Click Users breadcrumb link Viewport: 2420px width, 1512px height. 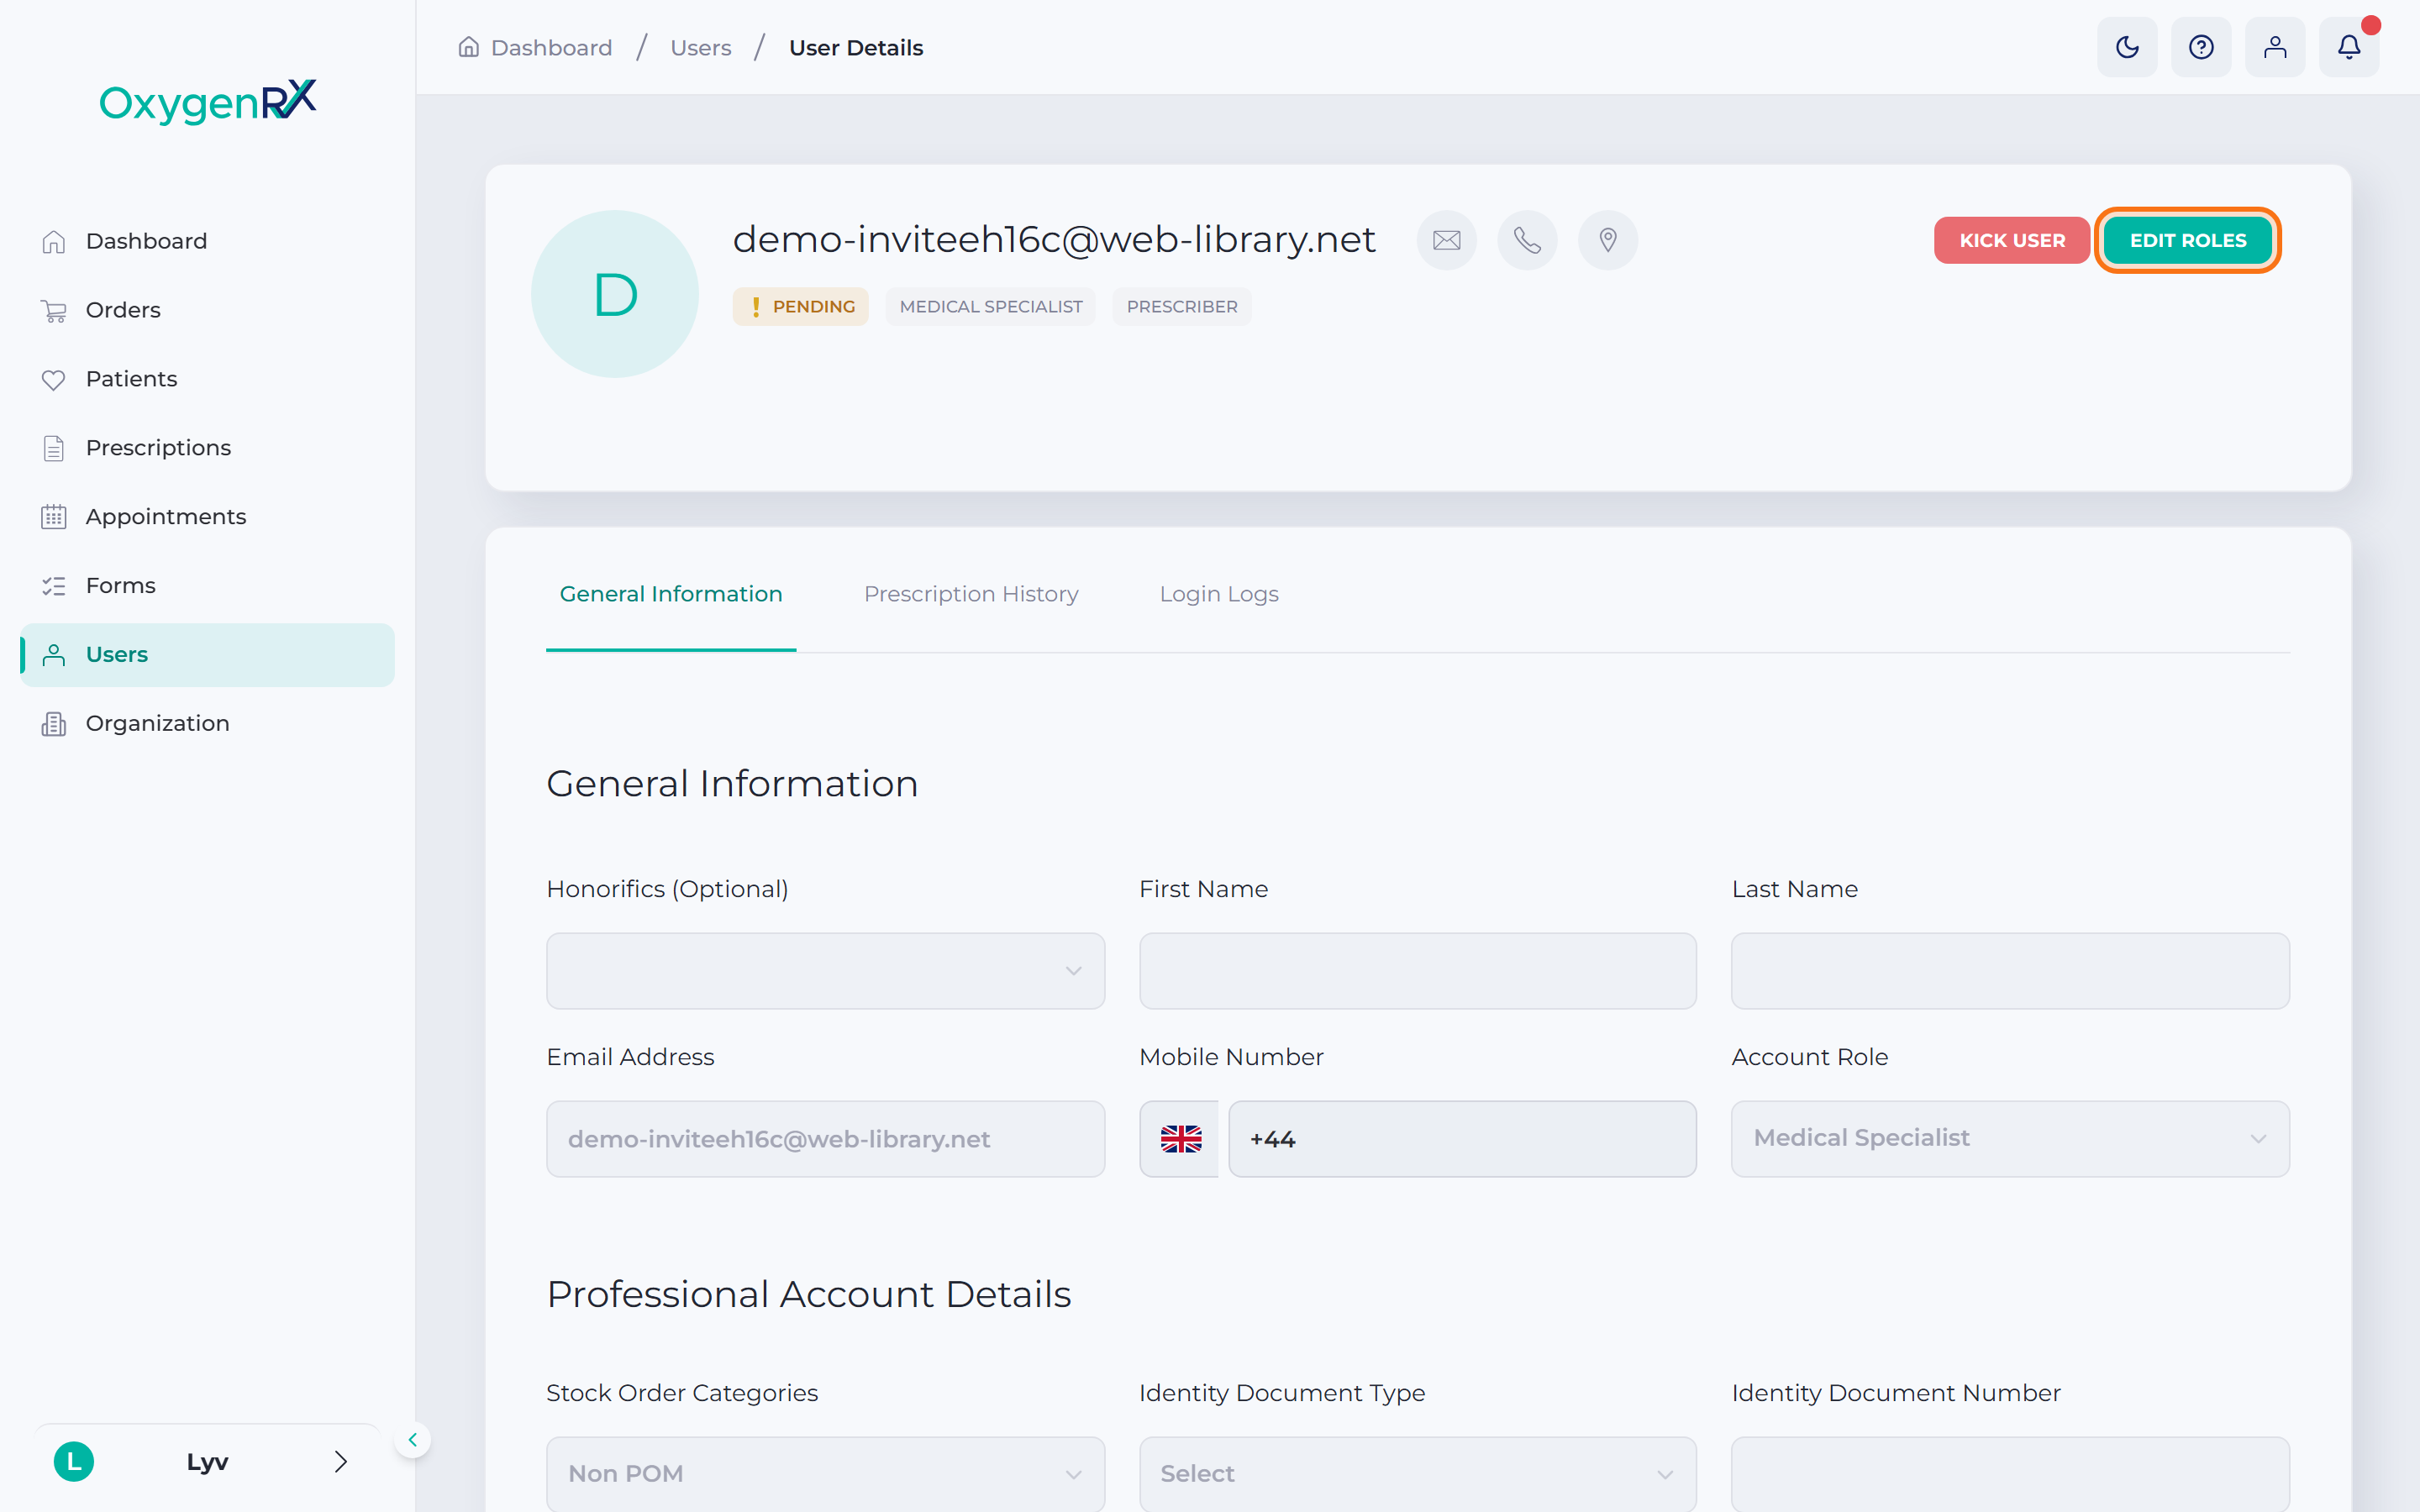(700, 47)
